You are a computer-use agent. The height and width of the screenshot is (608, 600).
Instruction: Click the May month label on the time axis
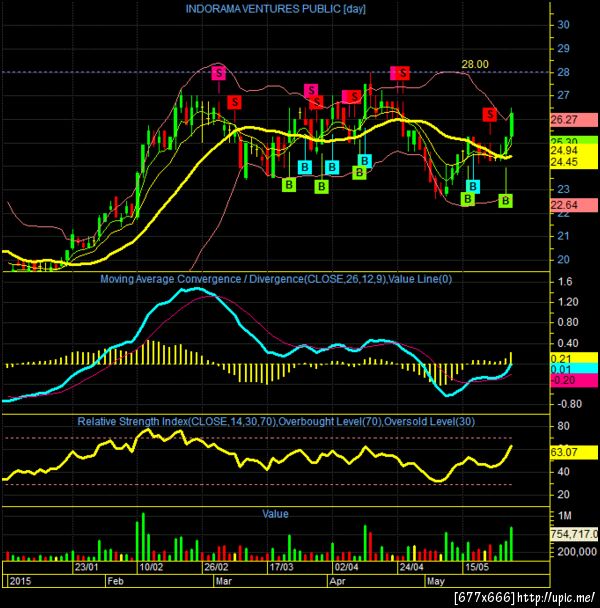point(436,581)
